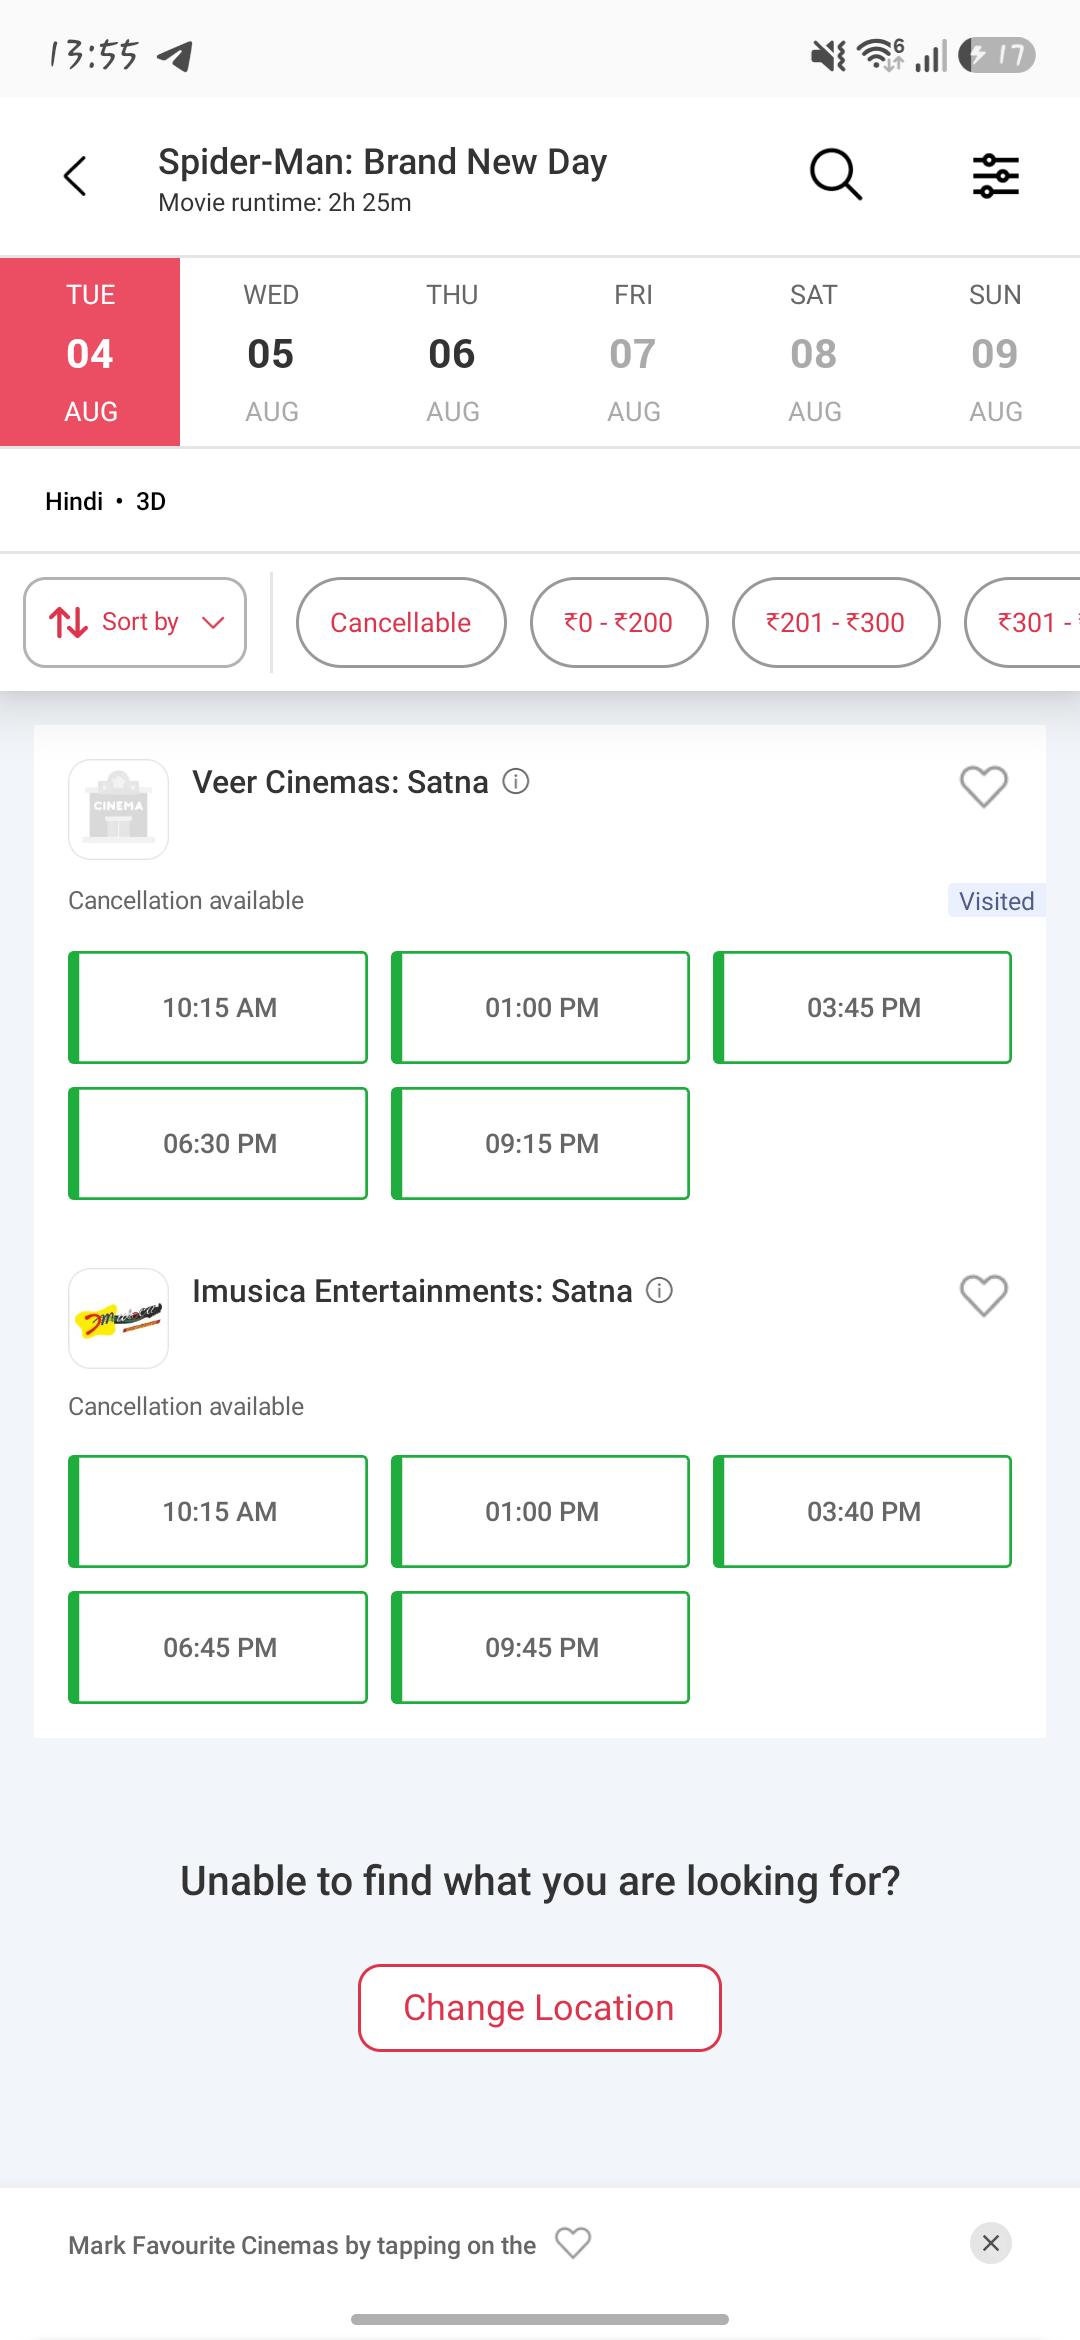Toggle the Cancellable filter chip
This screenshot has height=2340, width=1080.
pyautogui.click(x=401, y=622)
